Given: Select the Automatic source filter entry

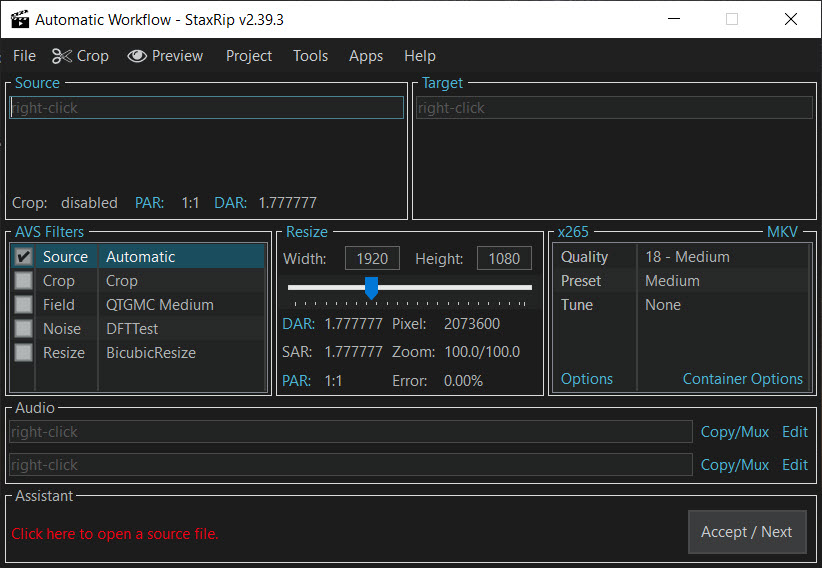Looking at the screenshot, I should tap(140, 256).
